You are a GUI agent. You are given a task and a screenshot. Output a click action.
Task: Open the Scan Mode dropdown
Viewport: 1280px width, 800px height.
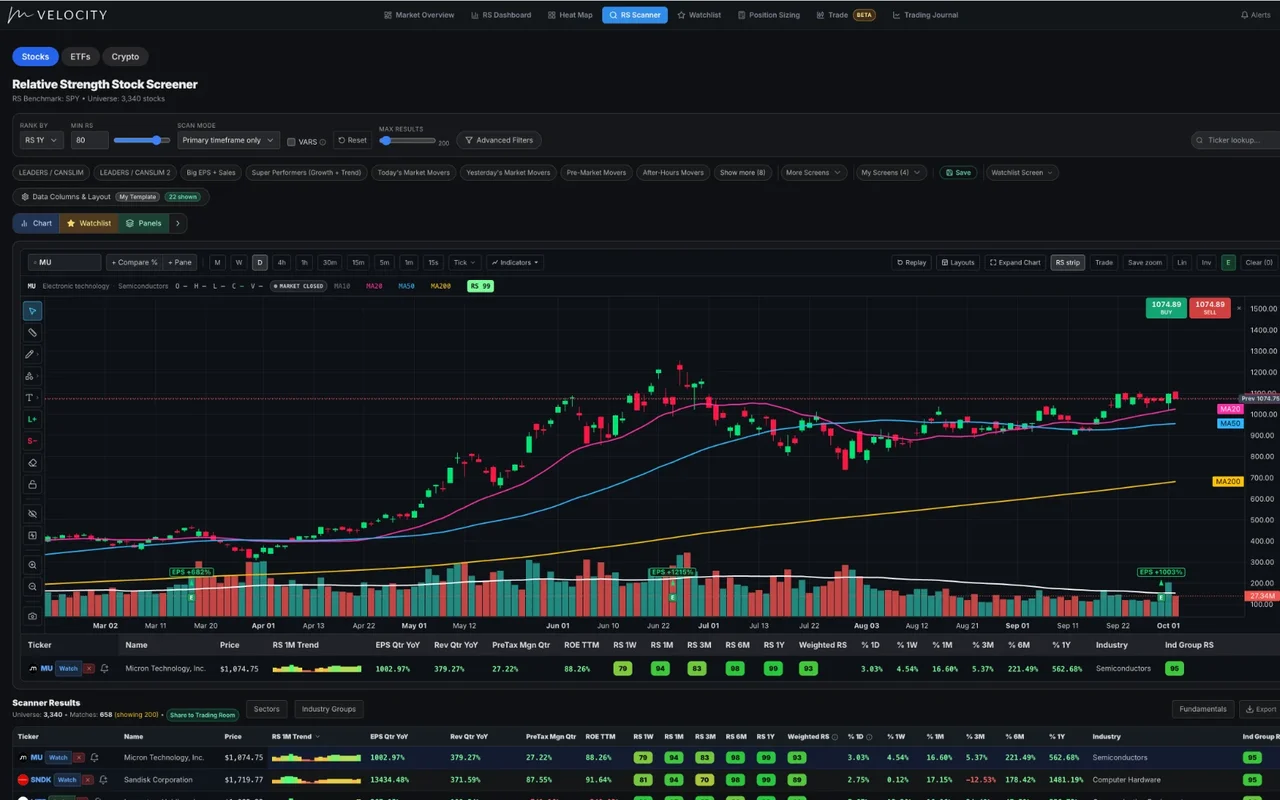point(229,140)
